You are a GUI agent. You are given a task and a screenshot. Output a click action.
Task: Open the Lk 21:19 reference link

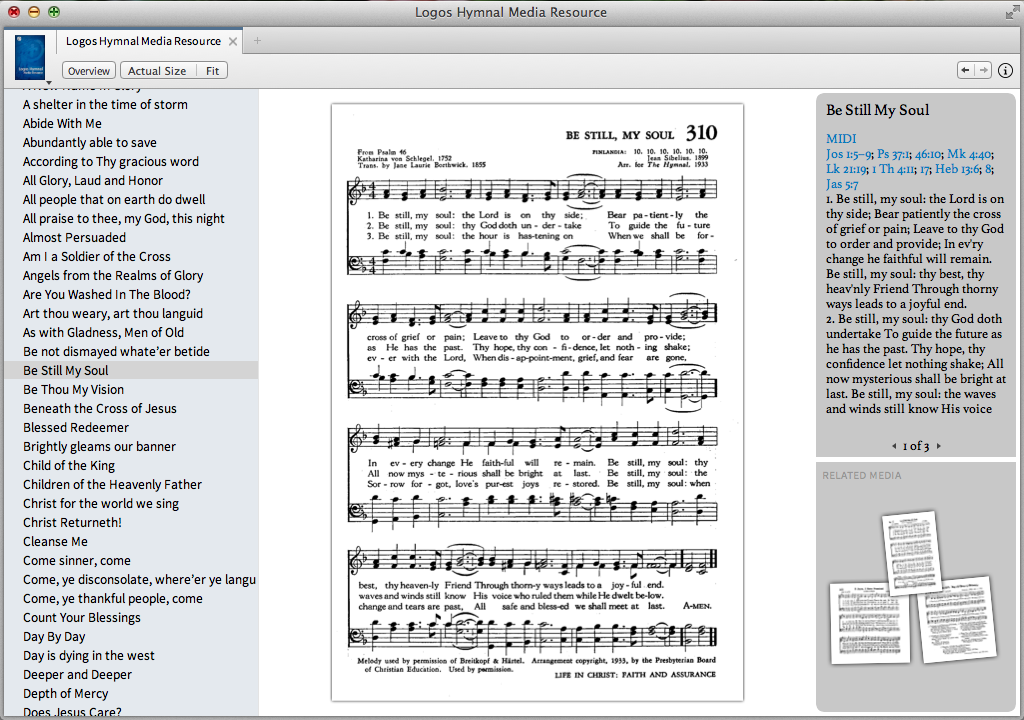point(846,169)
